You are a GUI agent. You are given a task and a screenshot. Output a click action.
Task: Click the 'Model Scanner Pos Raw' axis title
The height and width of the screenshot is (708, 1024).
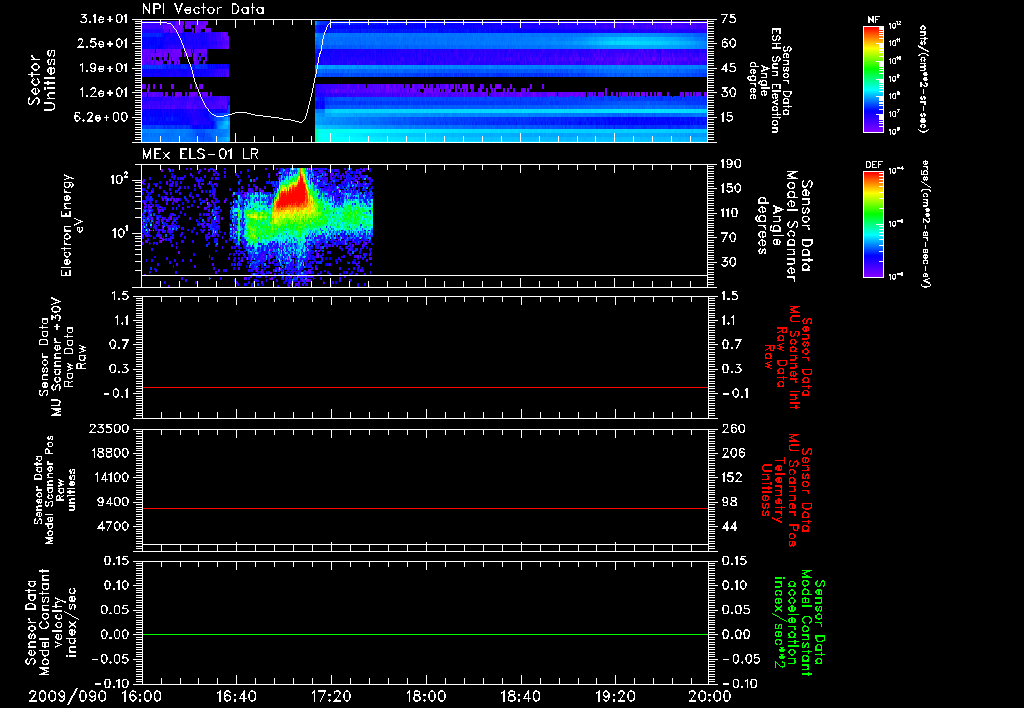[x=55, y=490]
